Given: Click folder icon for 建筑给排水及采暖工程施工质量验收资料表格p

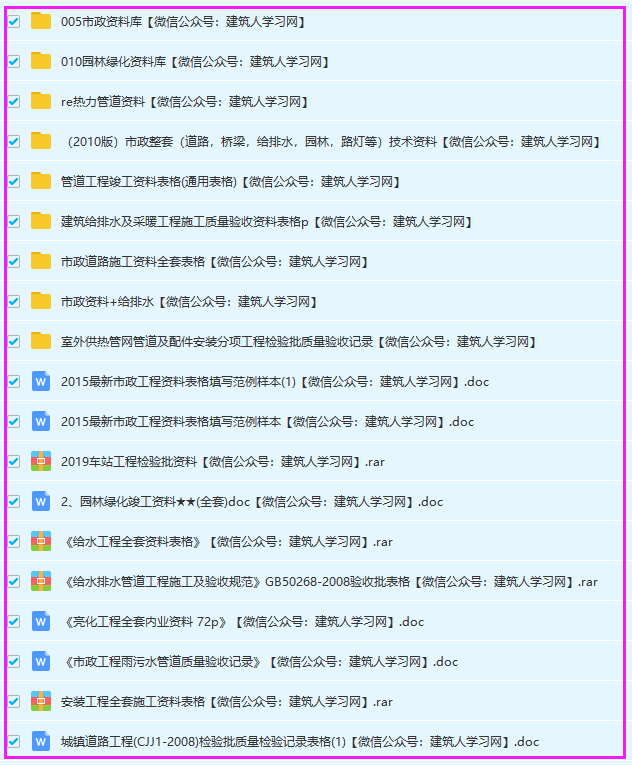Looking at the screenshot, I should point(41,221).
